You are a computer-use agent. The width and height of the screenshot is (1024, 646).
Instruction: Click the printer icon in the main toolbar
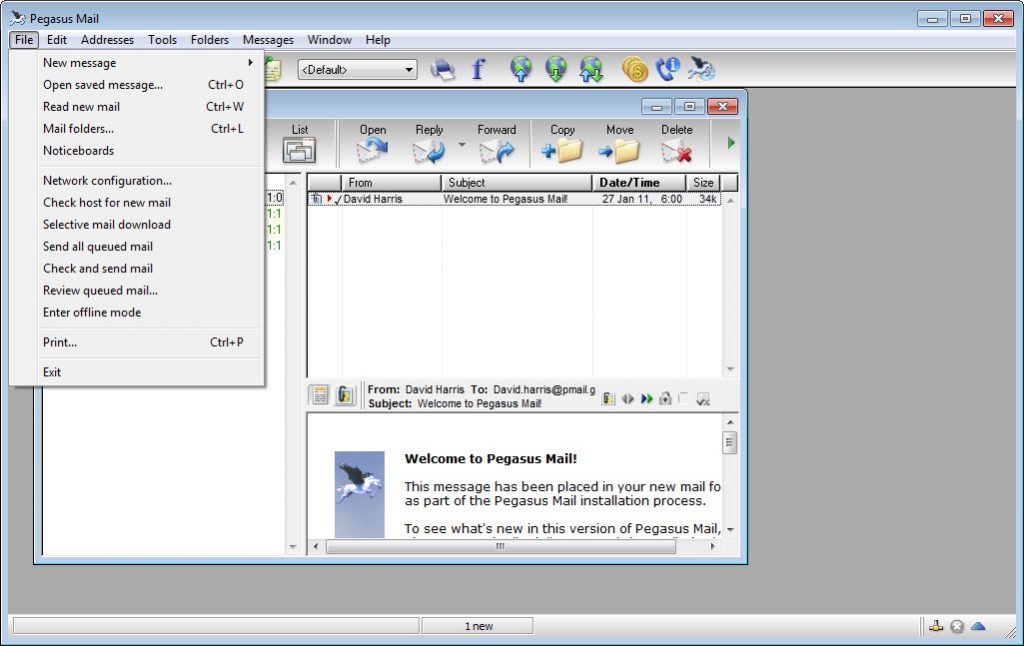(442, 69)
